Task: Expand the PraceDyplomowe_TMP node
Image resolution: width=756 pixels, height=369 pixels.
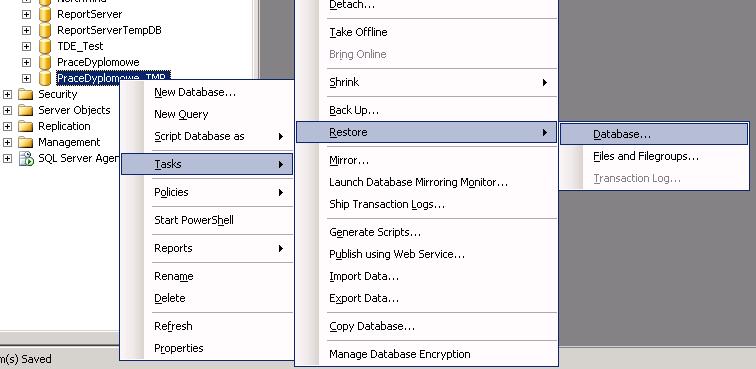Action: (26, 78)
